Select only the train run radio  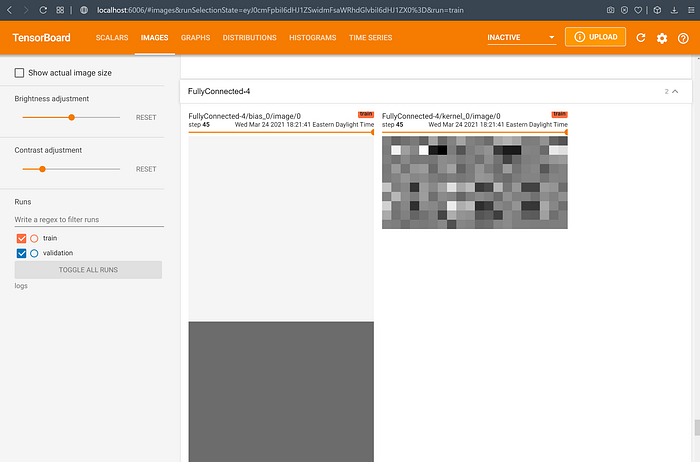coord(34,238)
